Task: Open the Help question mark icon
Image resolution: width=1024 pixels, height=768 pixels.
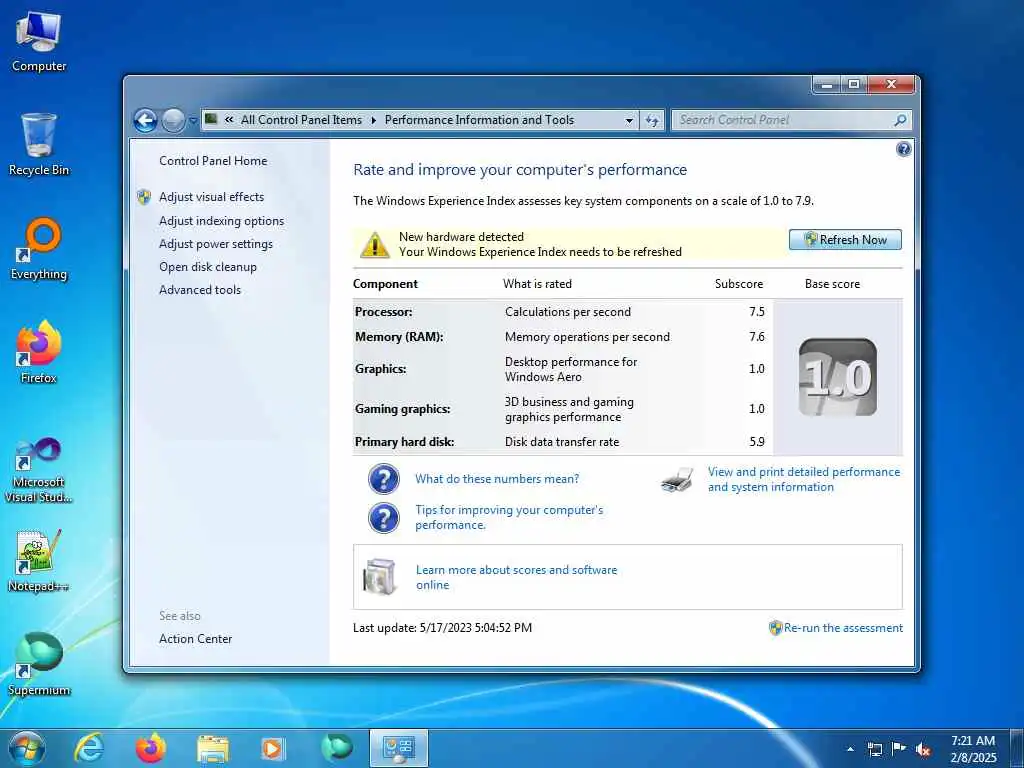Action: (x=903, y=150)
